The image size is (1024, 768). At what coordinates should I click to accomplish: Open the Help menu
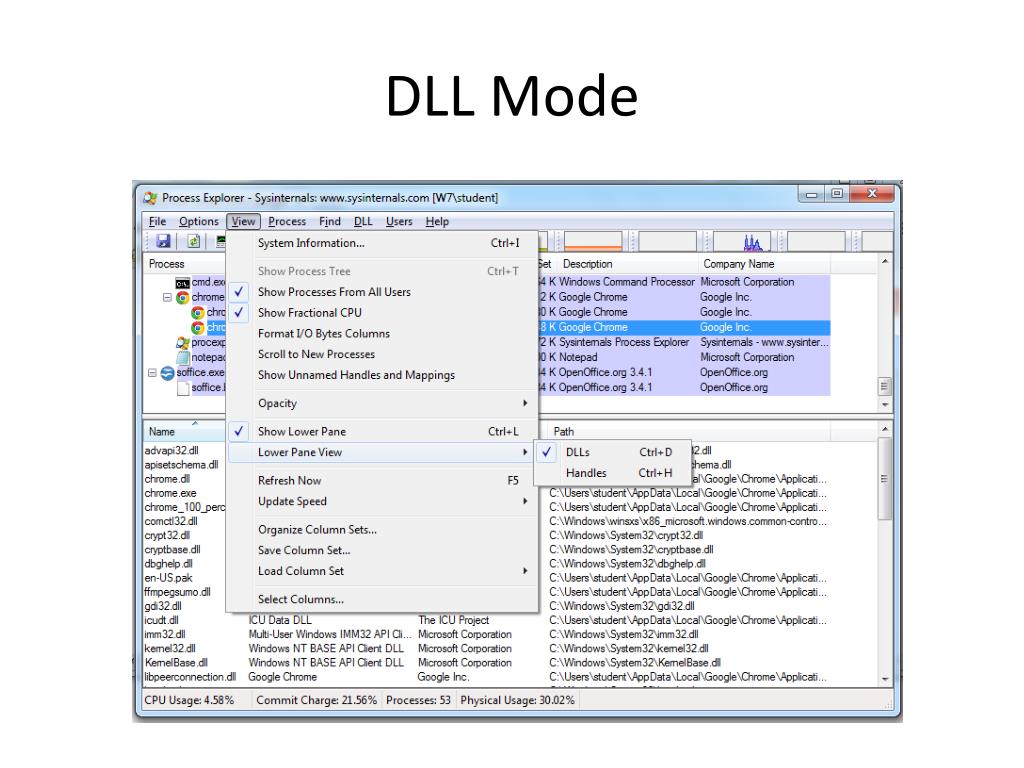pos(437,221)
